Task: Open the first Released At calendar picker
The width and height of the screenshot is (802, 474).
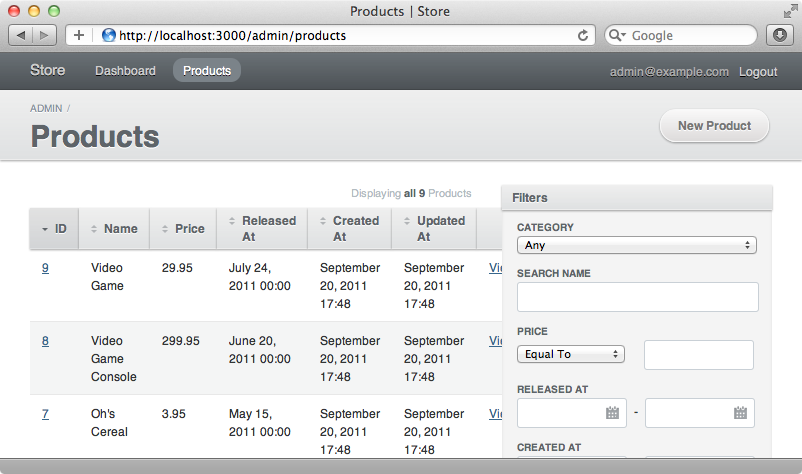Action: point(612,413)
